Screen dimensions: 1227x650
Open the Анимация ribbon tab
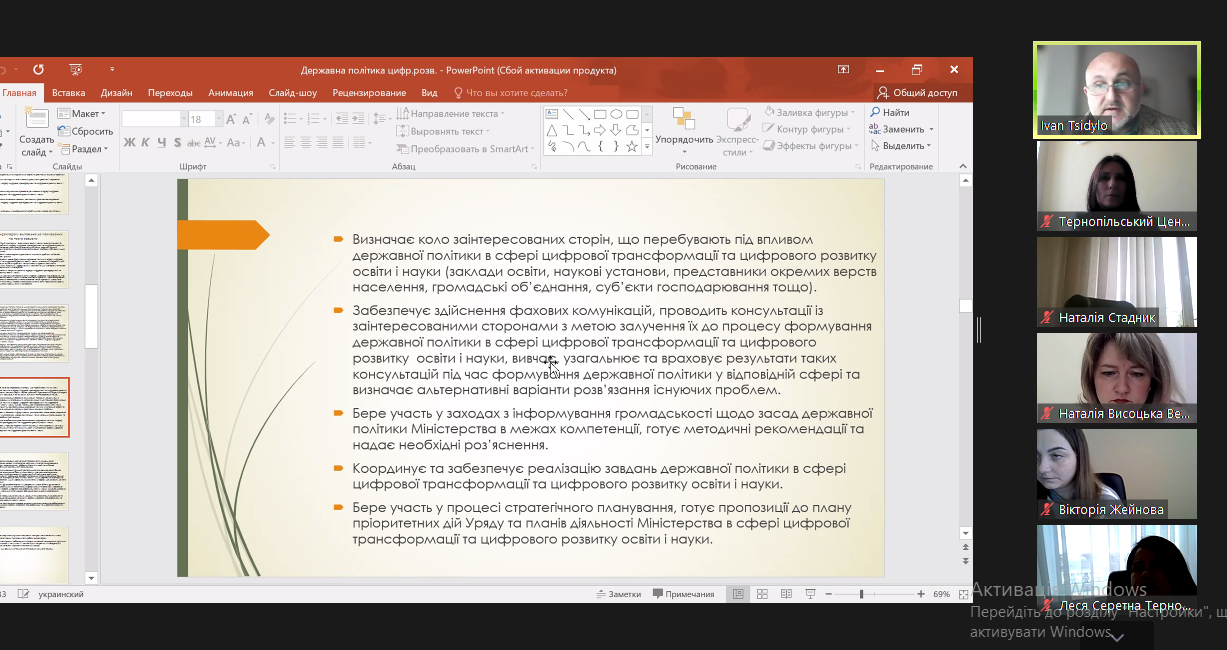click(x=231, y=93)
